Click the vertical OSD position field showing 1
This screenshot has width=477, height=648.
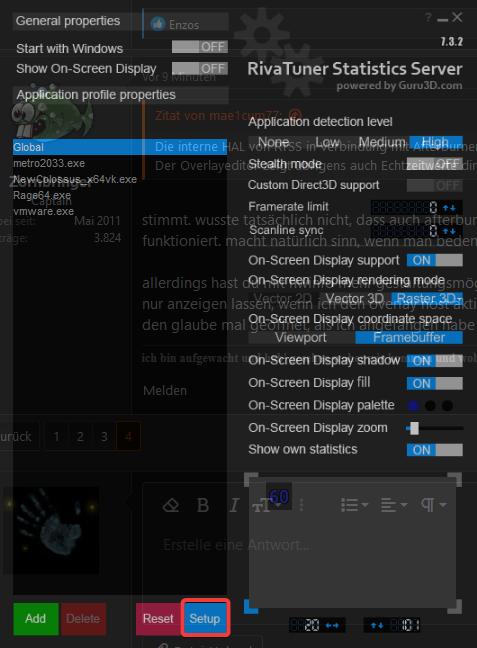[404, 625]
